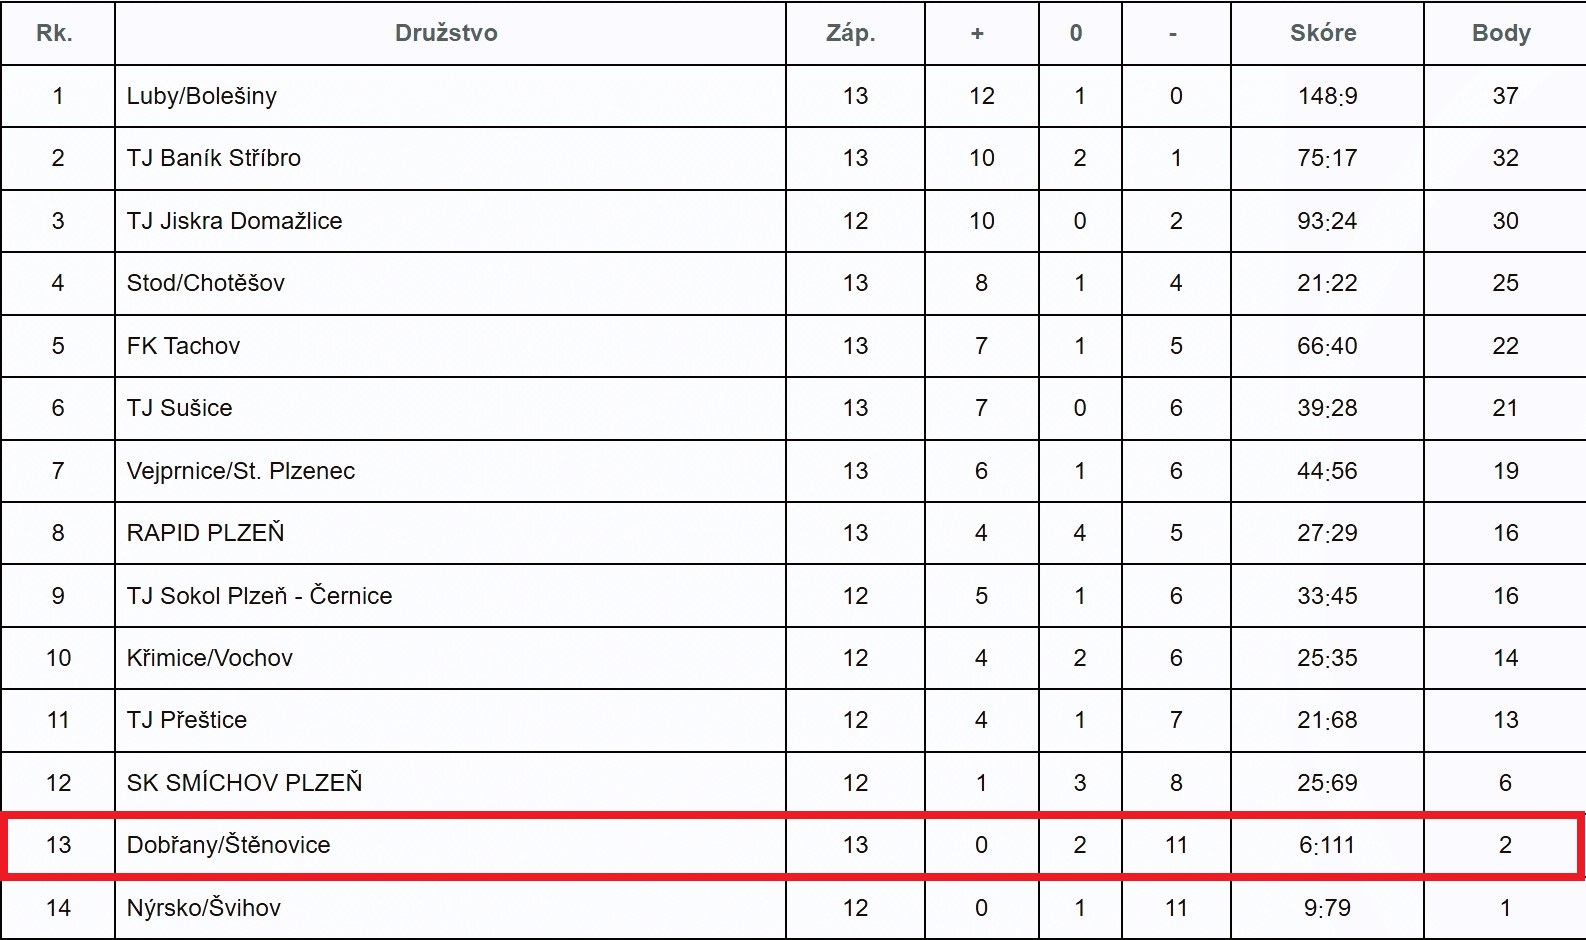Open TJ Sokol Plzeň - Černice

[x=260, y=596]
